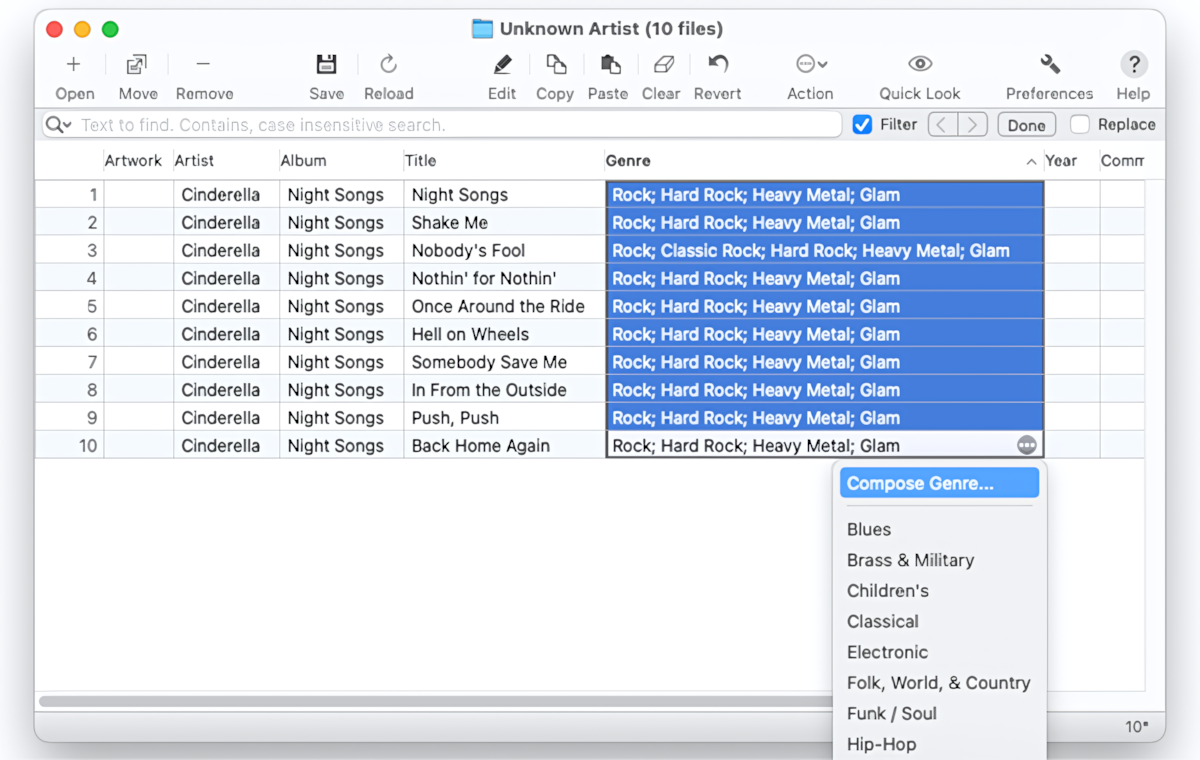
Task: Select the Nothin' for Nothin' title
Action: coord(505,278)
